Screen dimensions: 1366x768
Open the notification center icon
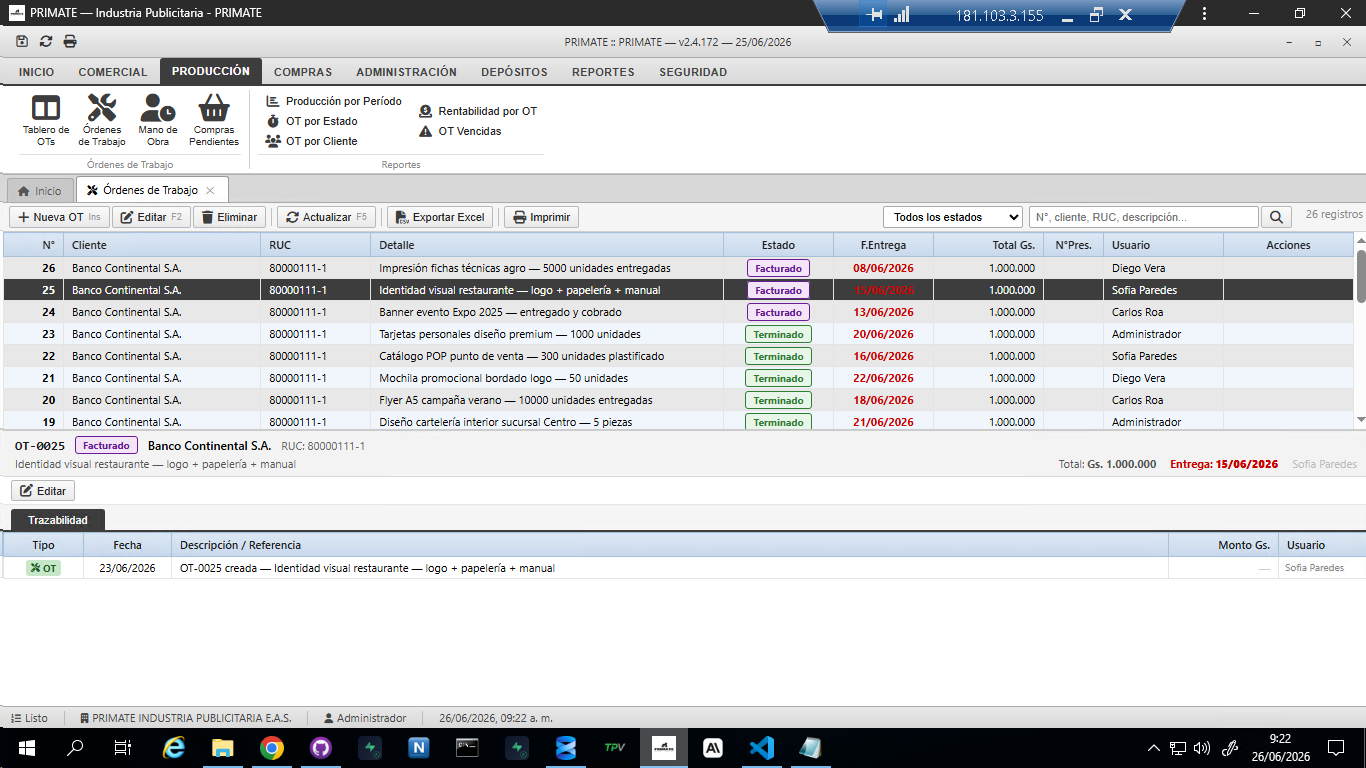click(1335, 747)
